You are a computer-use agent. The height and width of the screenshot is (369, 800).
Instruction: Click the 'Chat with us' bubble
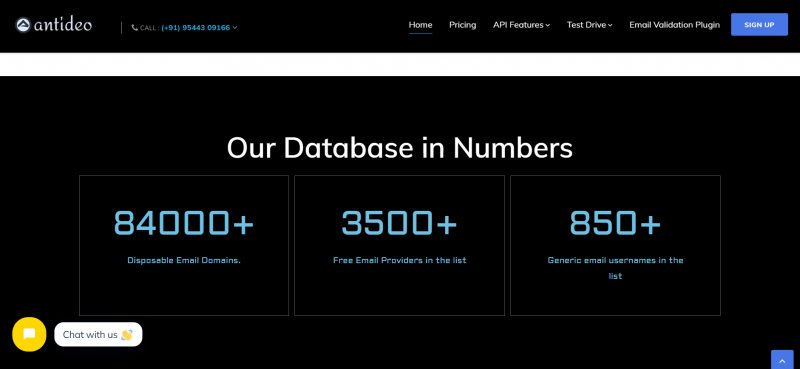[98, 334]
